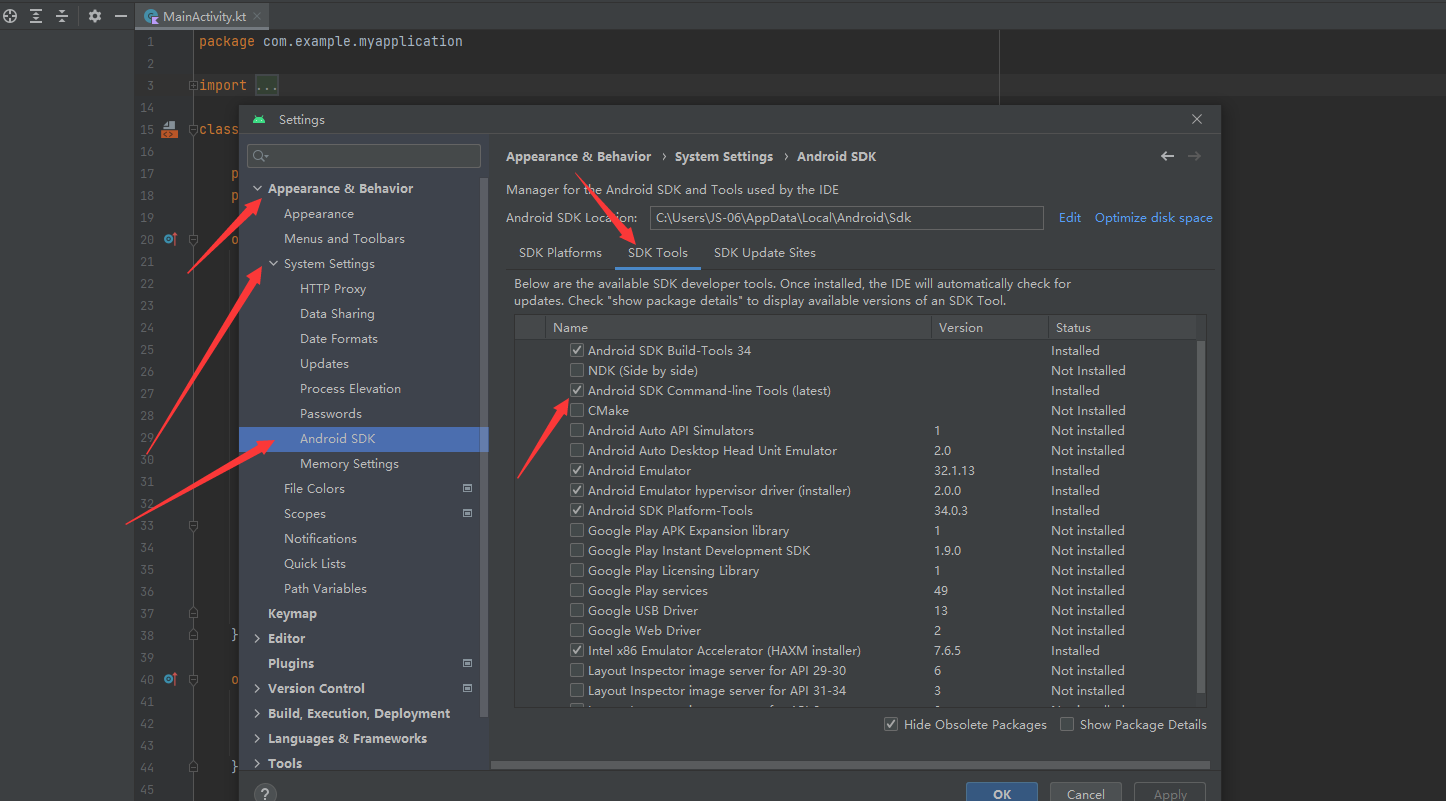
Task: Click the Kotlin file icon on MainActivity.kt tab
Action: coord(152,17)
